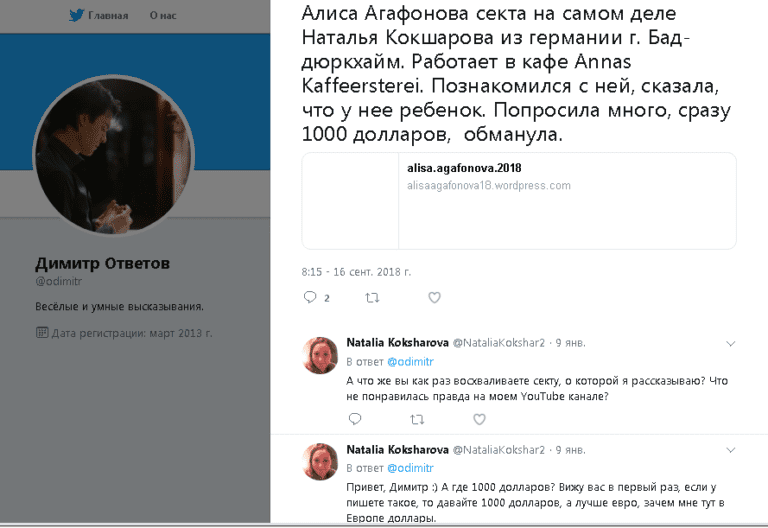768x528 pixels.
Task: Click the Димитр Ответов profile name
Action: pos(102,264)
